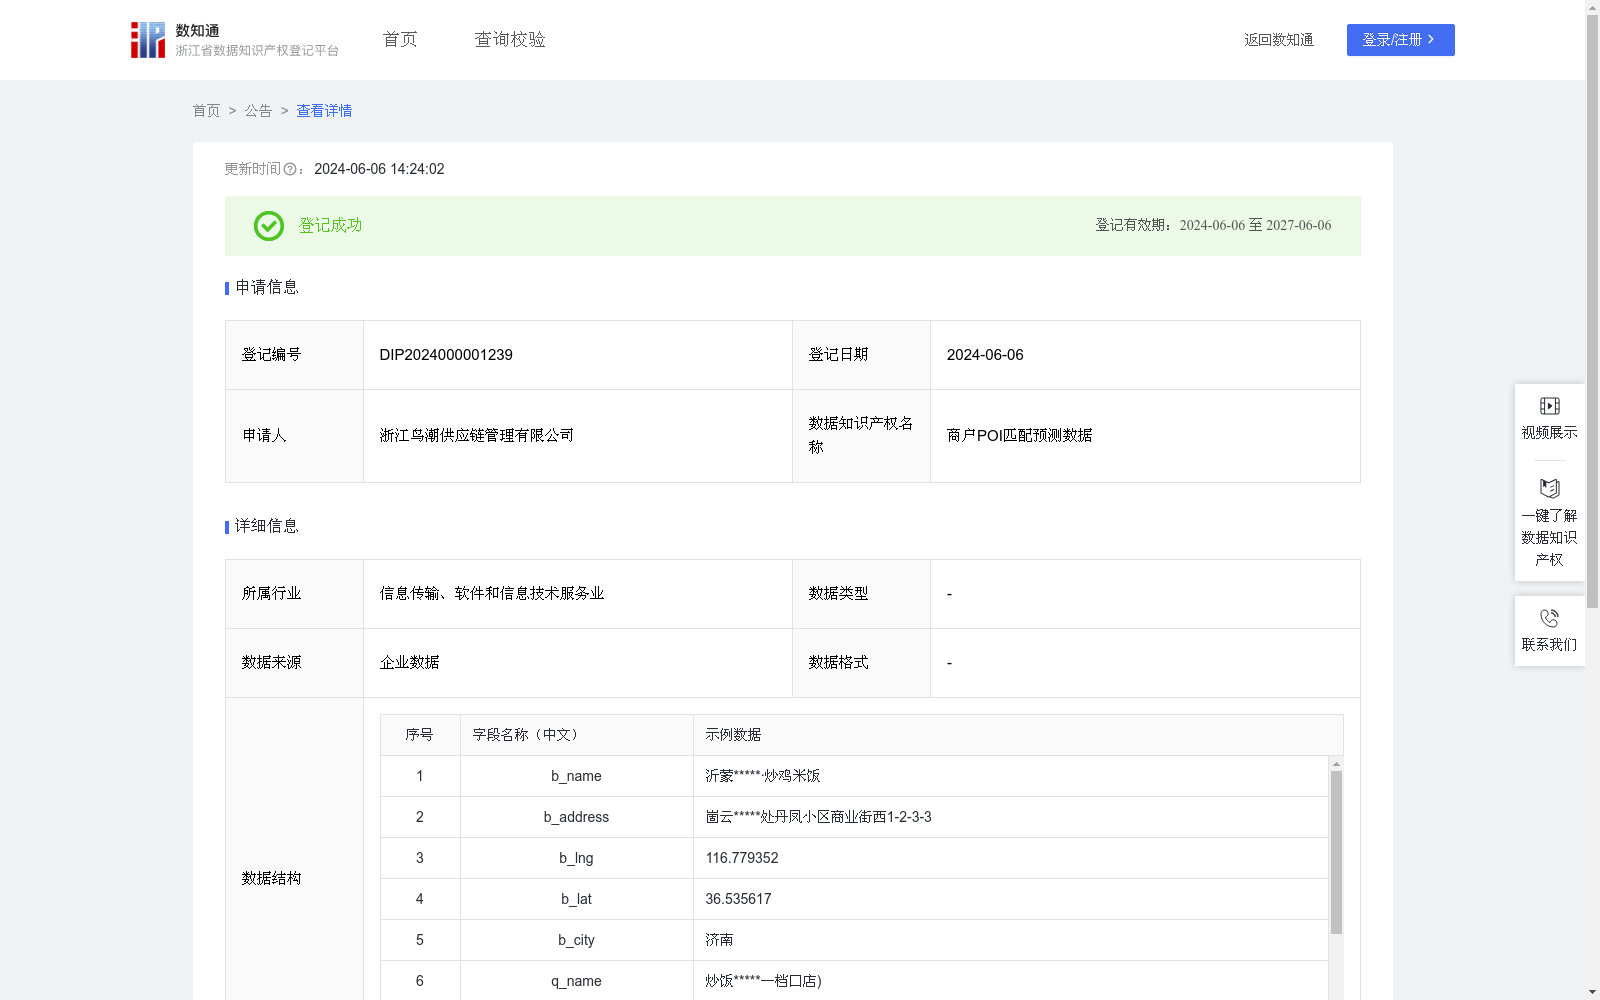Click the 数据结构 row label
Image resolution: width=1600 pixels, height=1000 pixels.
click(271, 879)
